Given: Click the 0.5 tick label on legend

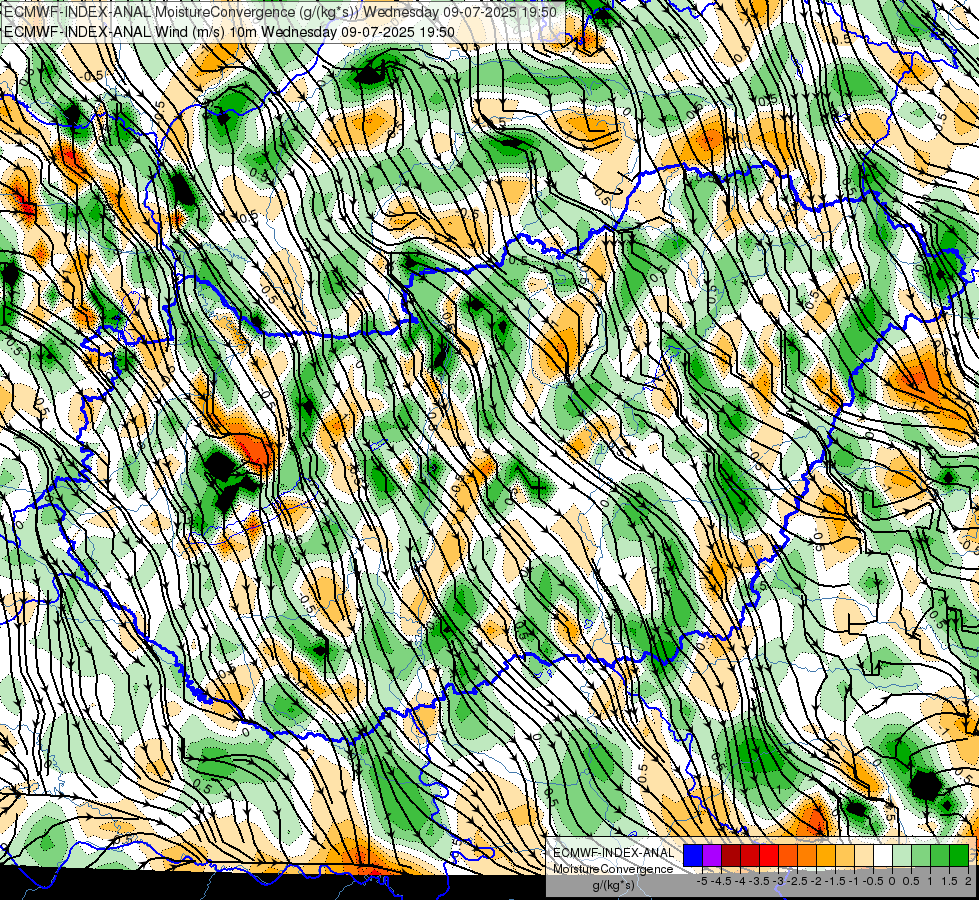Looking at the screenshot, I should point(911,881).
